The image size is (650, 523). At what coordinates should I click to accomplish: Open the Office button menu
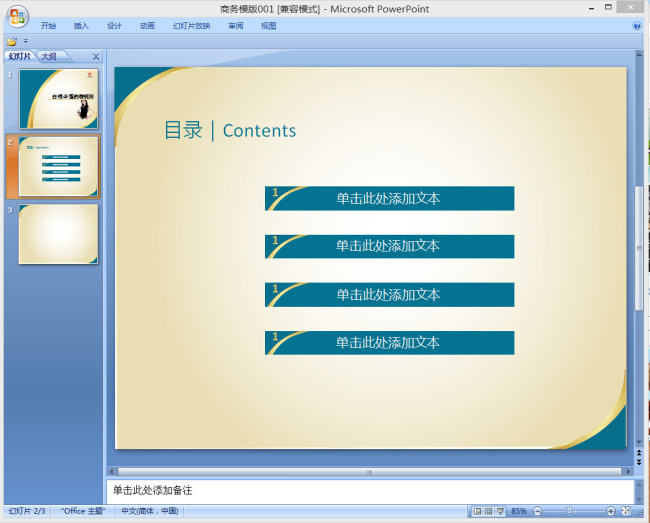pyautogui.click(x=17, y=16)
